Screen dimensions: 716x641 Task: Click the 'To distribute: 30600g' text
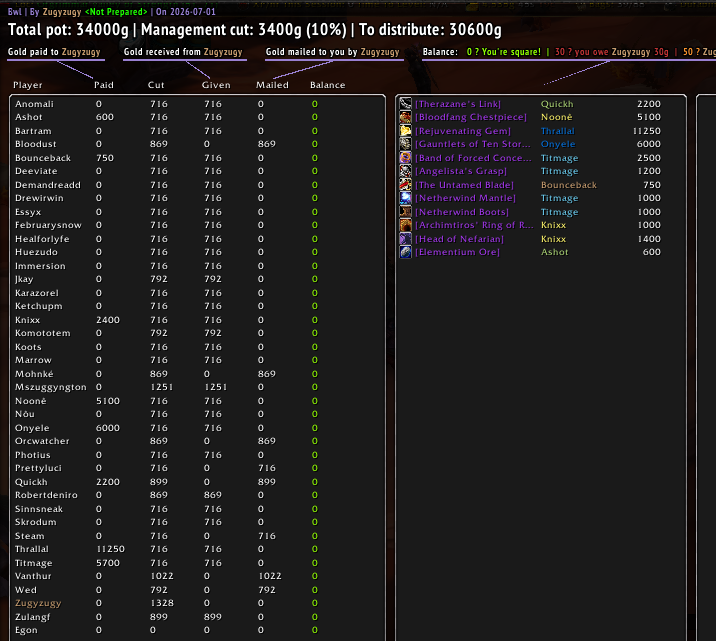pyautogui.click(x=430, y=30)
